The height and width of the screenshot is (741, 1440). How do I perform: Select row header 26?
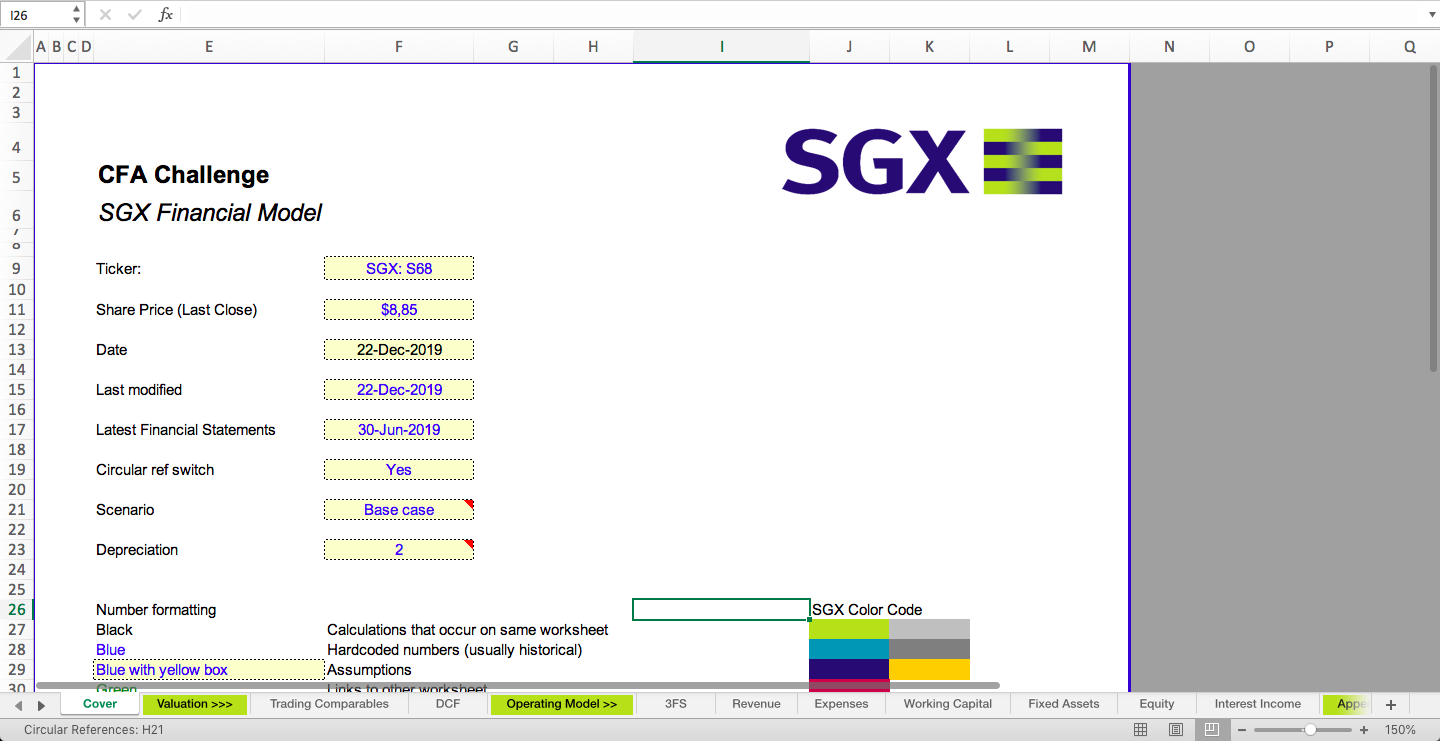[x=17, y=610]
